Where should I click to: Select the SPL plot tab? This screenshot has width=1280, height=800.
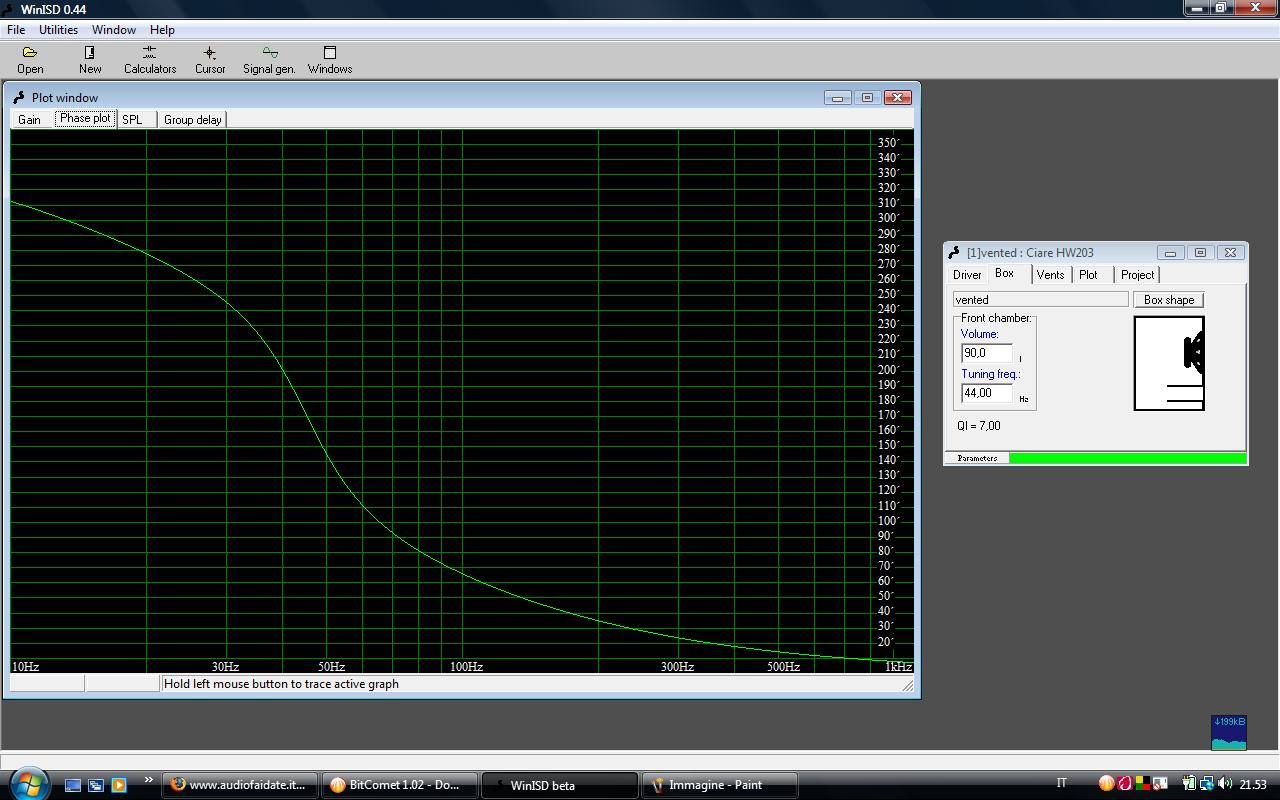pos(132,120)
